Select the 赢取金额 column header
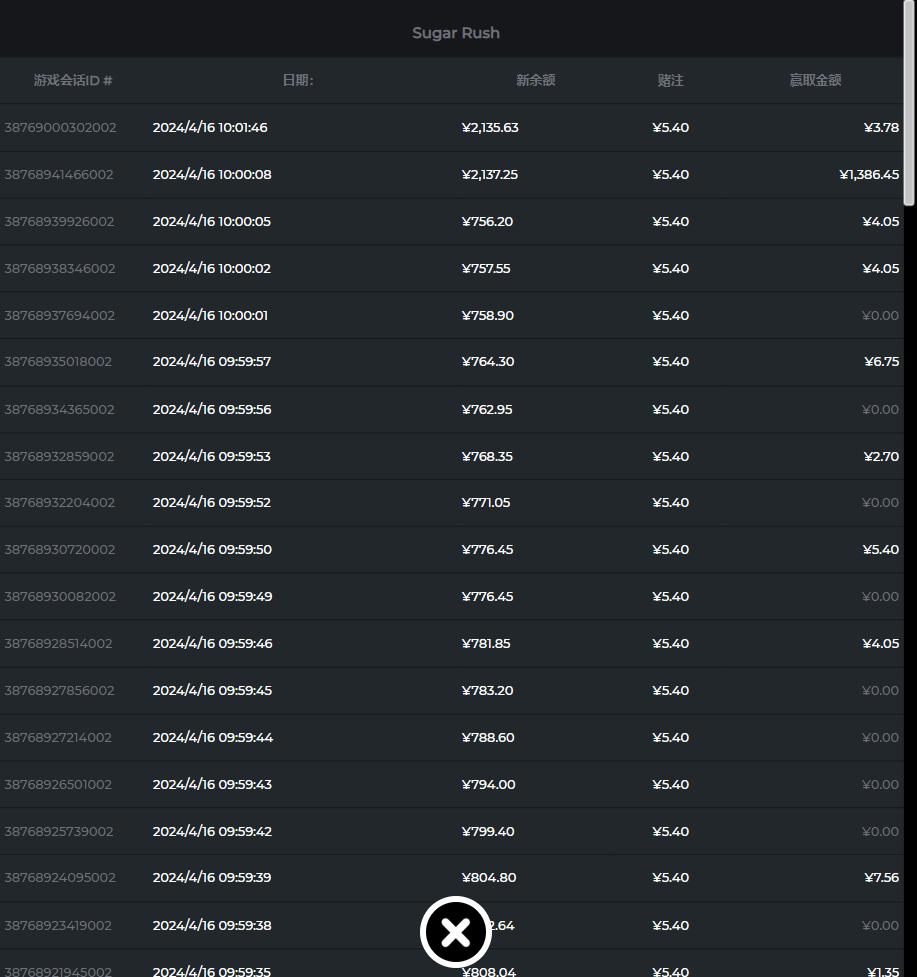Screen dimensions: 917x977 [x=815, y=80]
